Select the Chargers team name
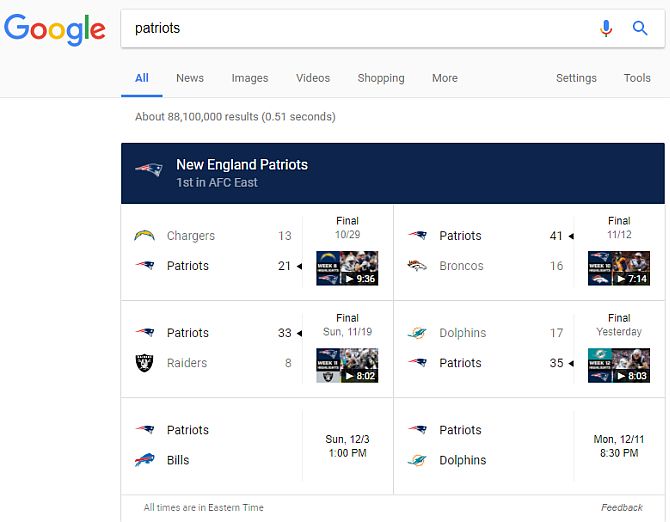670x522 pixels. pyautogui.click(x=191, y=236)
